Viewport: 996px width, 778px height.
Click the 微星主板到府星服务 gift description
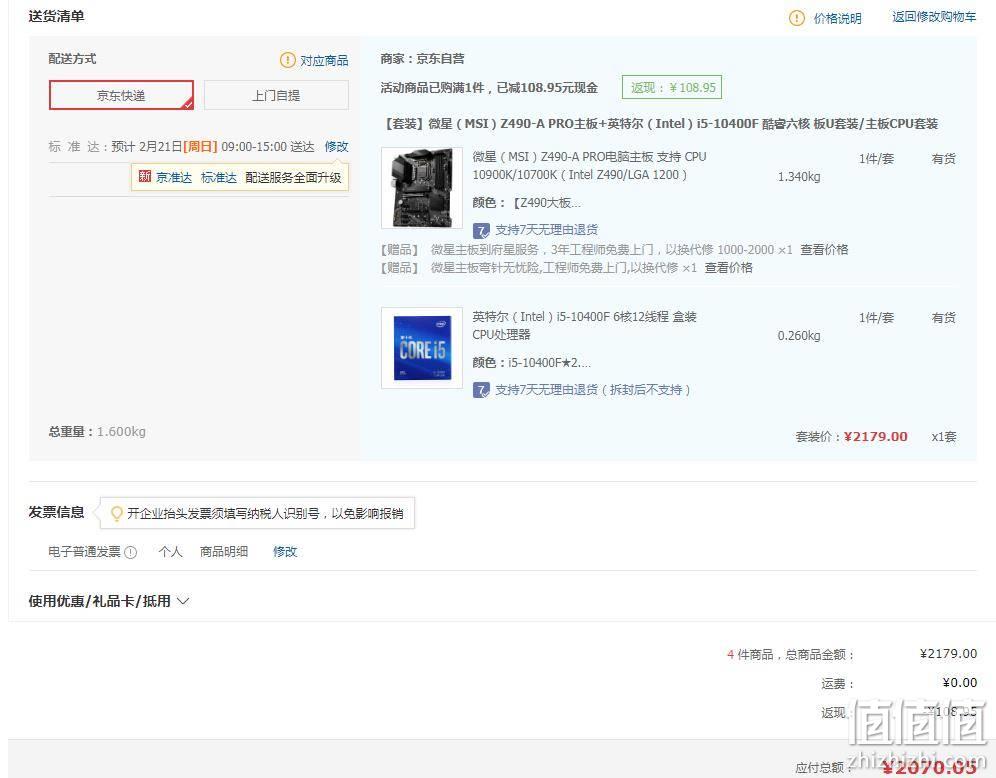(x=612, y=250)
